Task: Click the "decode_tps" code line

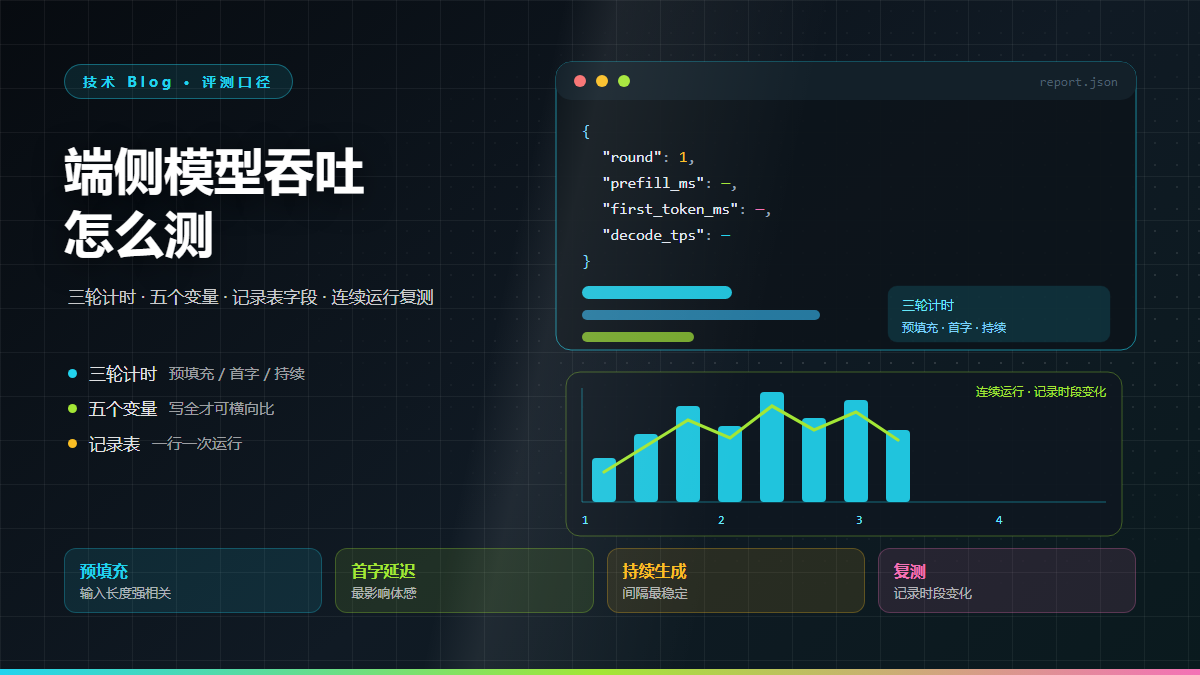Action: click(666, 235)
